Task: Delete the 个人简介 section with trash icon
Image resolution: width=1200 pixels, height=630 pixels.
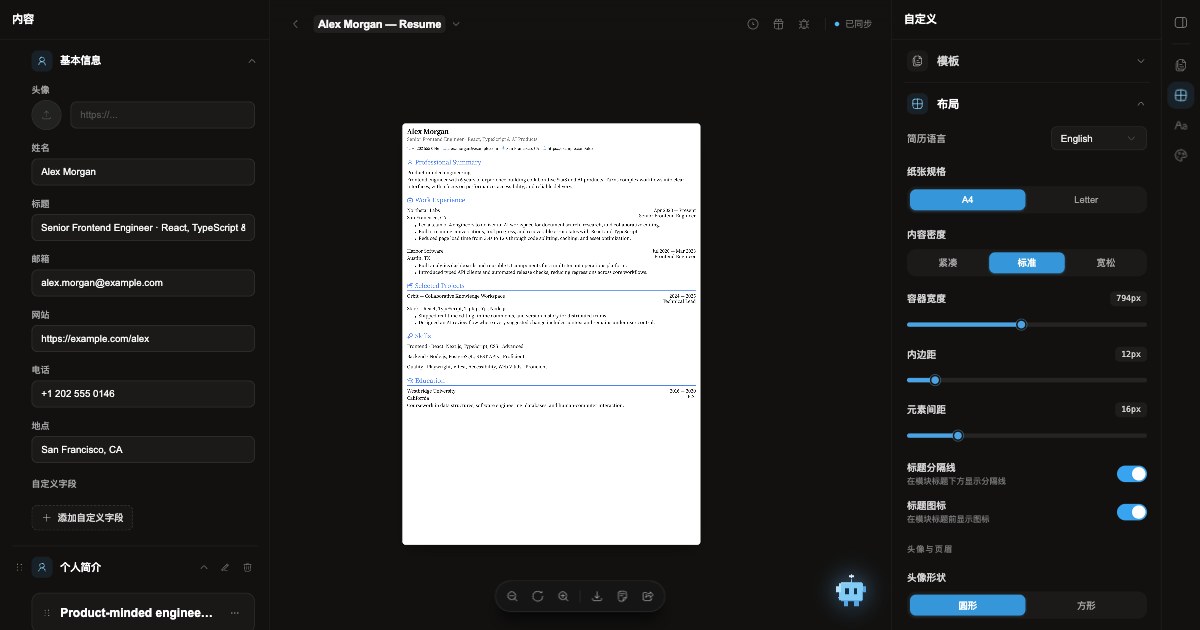Action: (x=248, y=567)
